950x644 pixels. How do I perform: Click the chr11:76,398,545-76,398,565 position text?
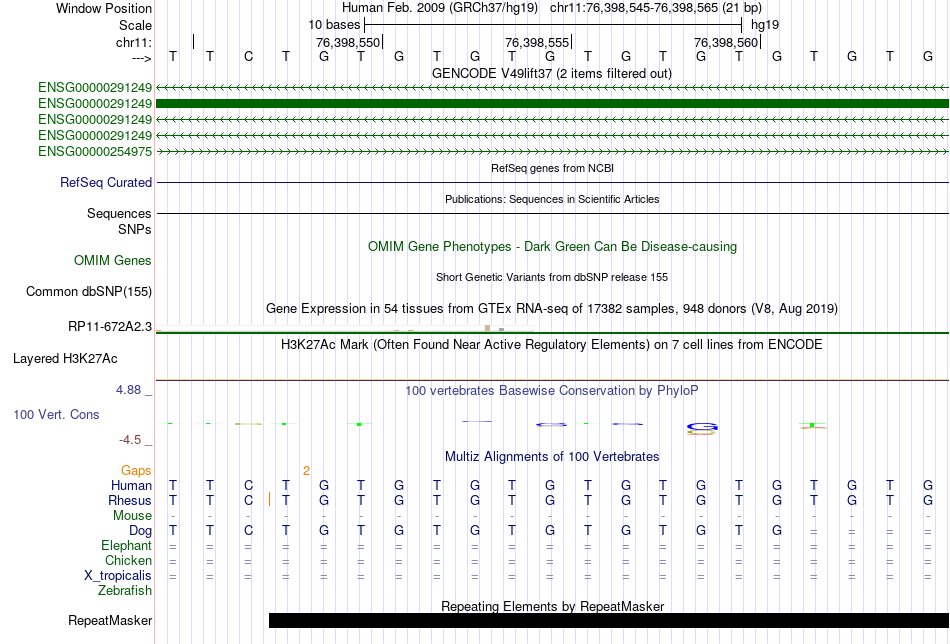[656, 8]
